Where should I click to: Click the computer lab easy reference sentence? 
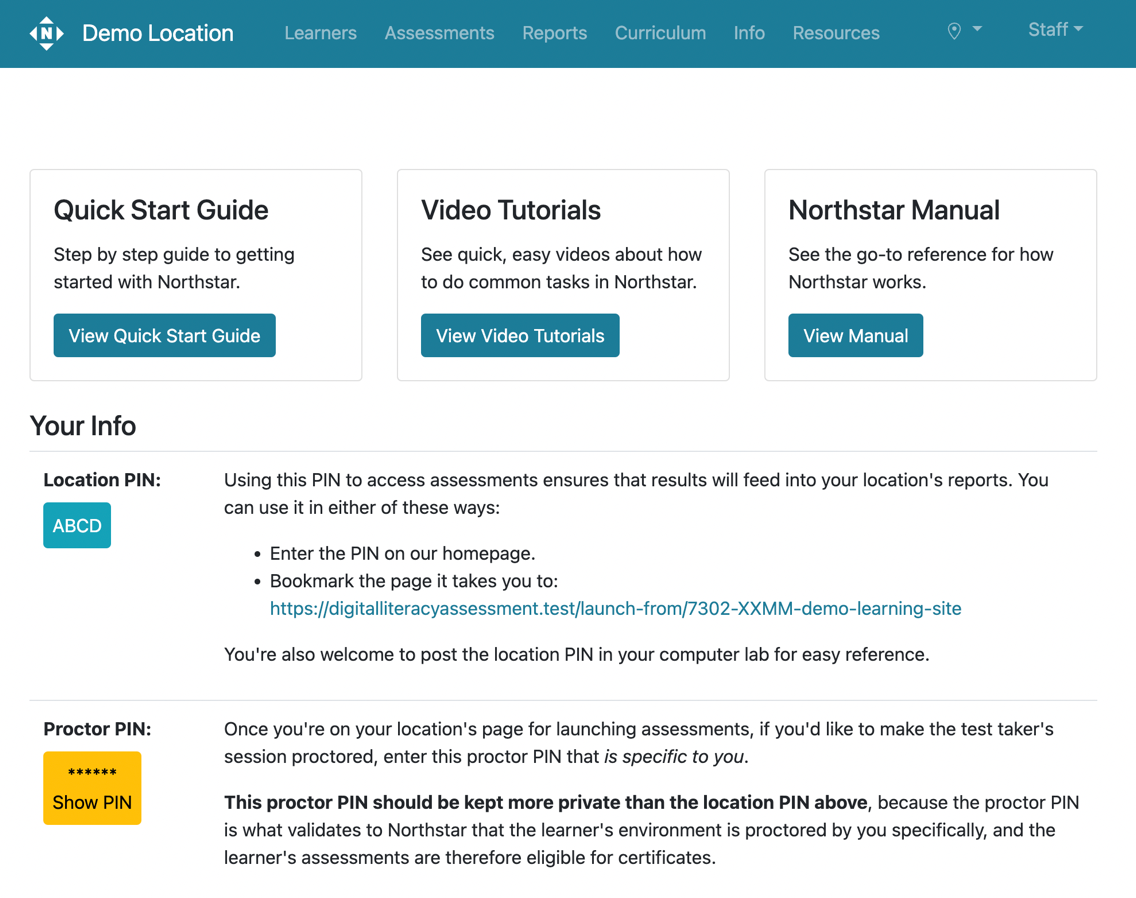[x=577, y=654]
